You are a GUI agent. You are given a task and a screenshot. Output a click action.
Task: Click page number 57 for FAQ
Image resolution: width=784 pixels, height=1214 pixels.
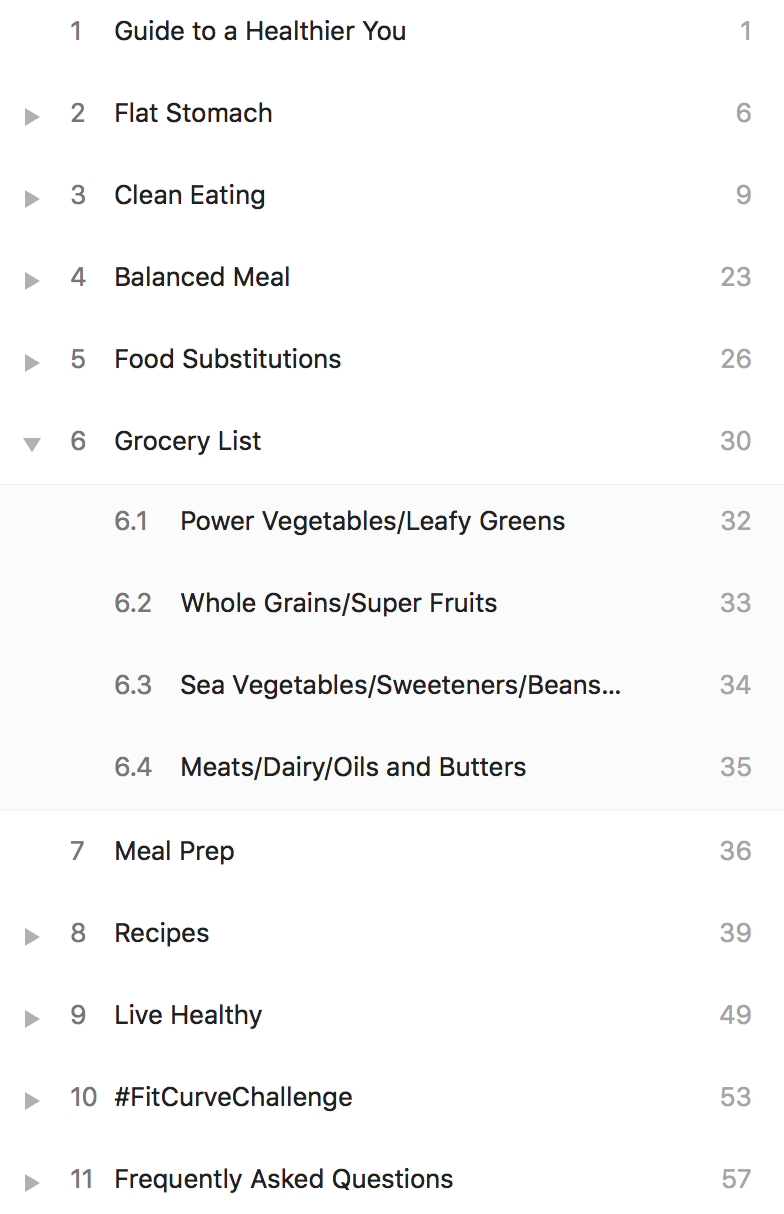(736, 1180)
